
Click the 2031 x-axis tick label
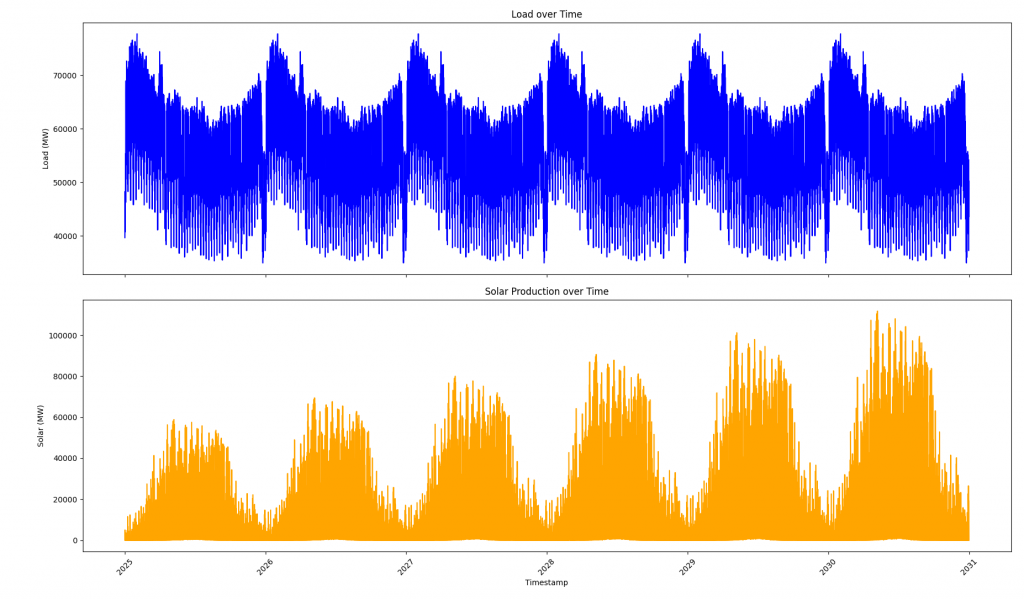[x=968, y=566]
